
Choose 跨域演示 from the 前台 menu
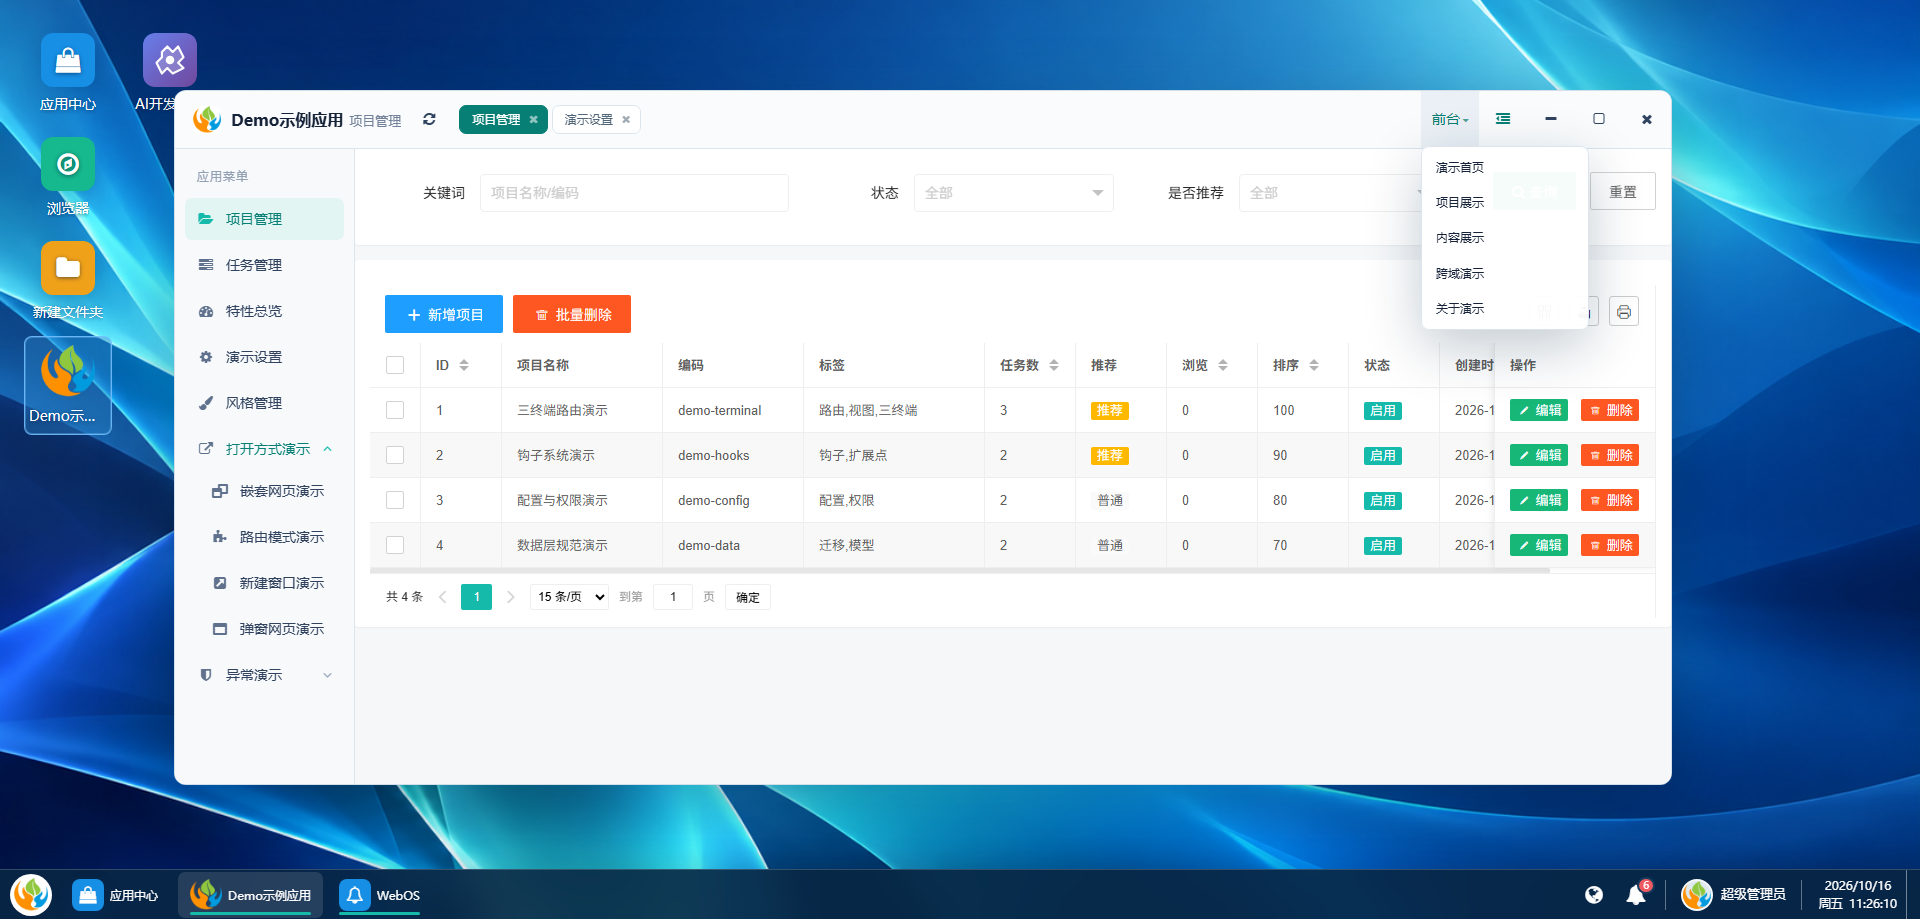pyautogui.click(x=1460, y=274)
